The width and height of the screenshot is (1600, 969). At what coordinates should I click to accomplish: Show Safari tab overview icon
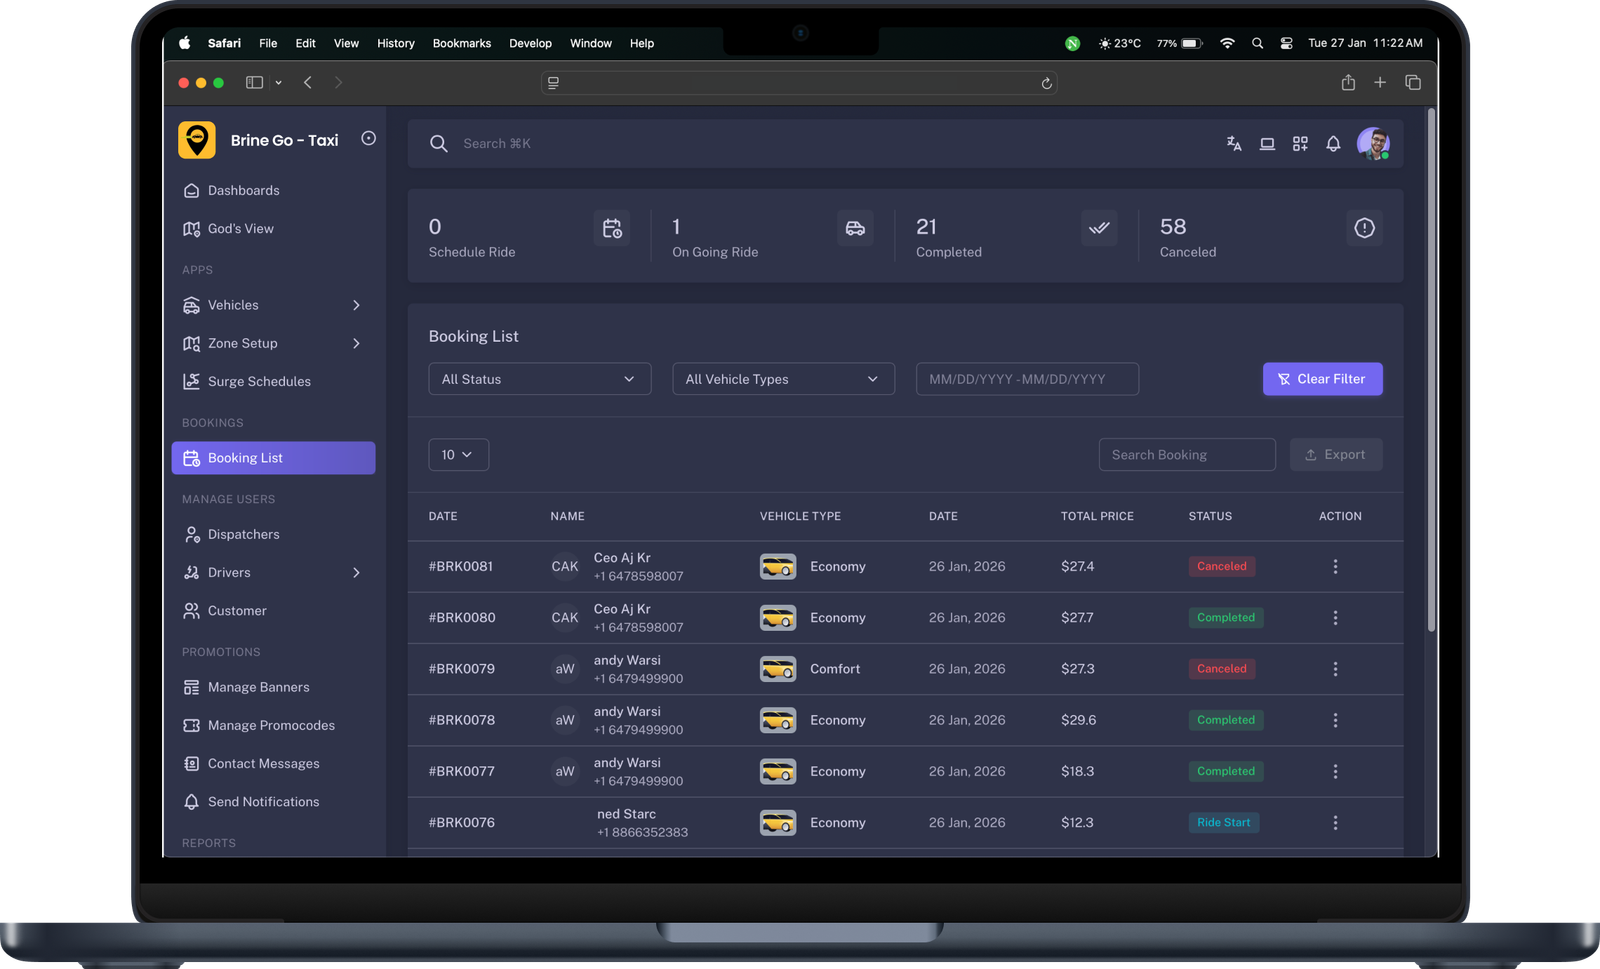coord(1413,82)
